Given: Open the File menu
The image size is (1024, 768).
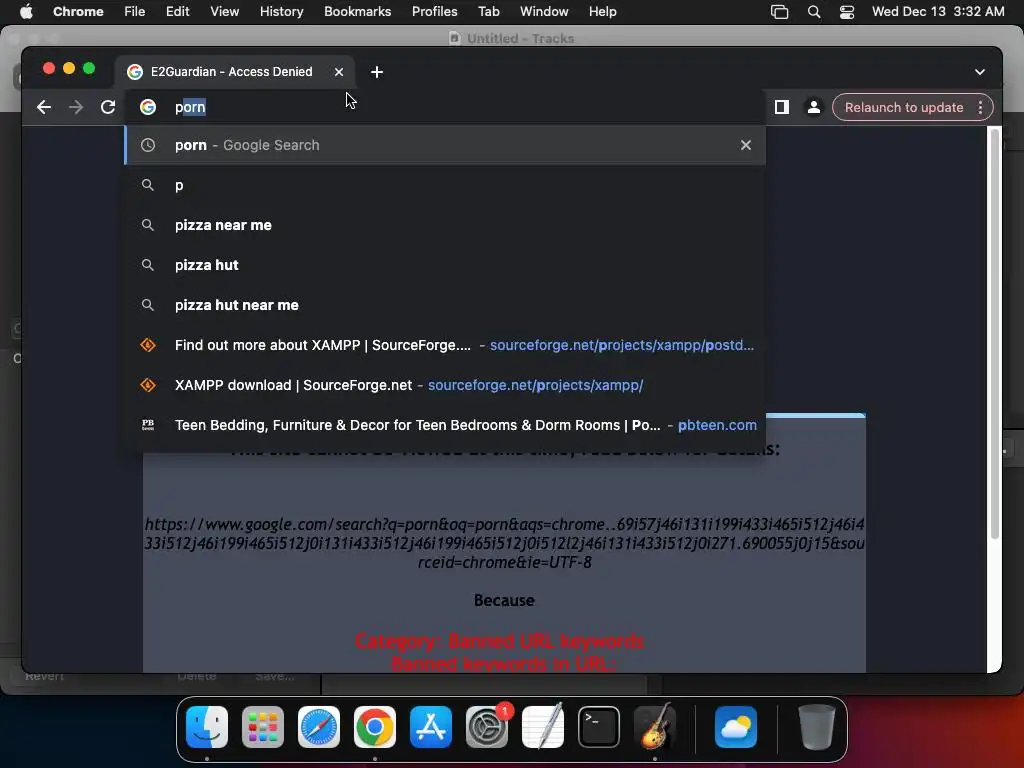Looking at the screenshot, I should click(x=135, y=12).
